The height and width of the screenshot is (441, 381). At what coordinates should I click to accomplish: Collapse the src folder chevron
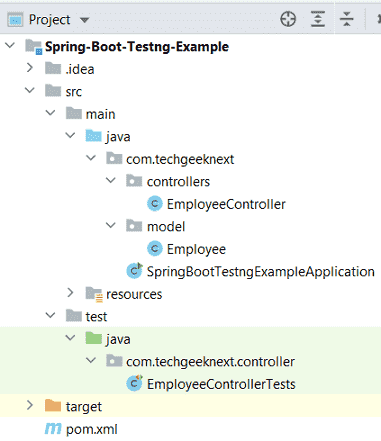(30, 90)
